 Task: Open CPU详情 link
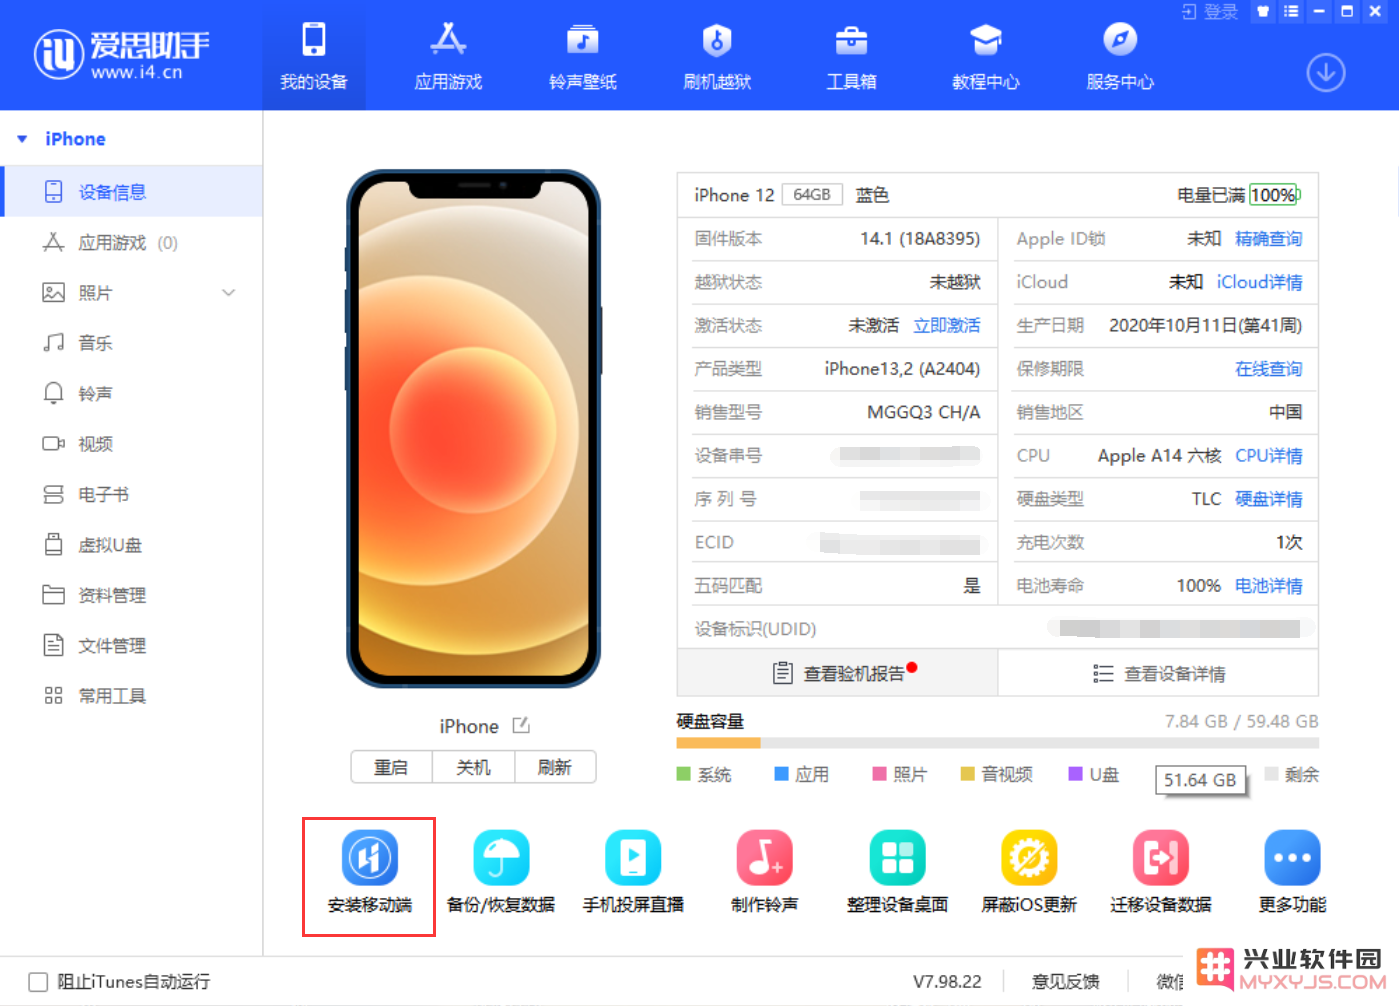(1268, 456)
